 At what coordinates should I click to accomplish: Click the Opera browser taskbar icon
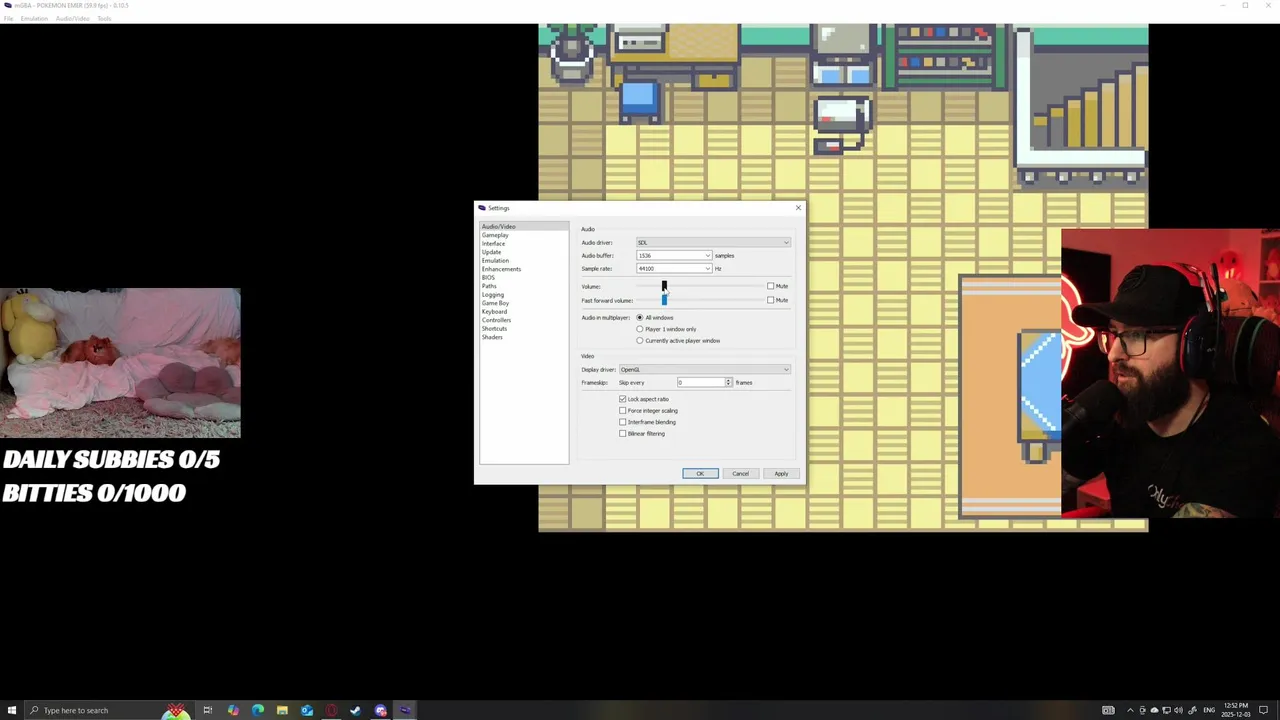(x=331, y=710)
